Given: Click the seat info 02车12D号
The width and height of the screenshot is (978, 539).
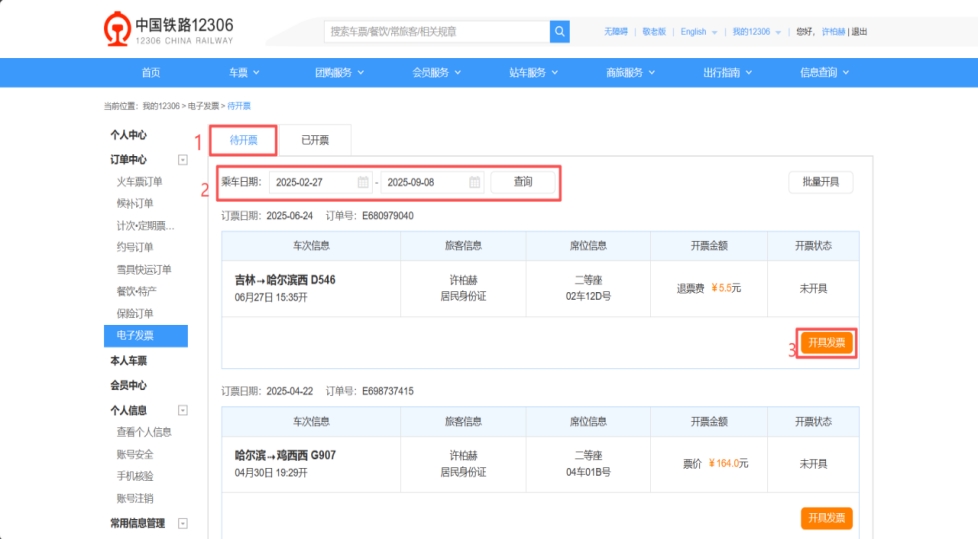Looking at the screenshot, I should (x=588, y=296).
